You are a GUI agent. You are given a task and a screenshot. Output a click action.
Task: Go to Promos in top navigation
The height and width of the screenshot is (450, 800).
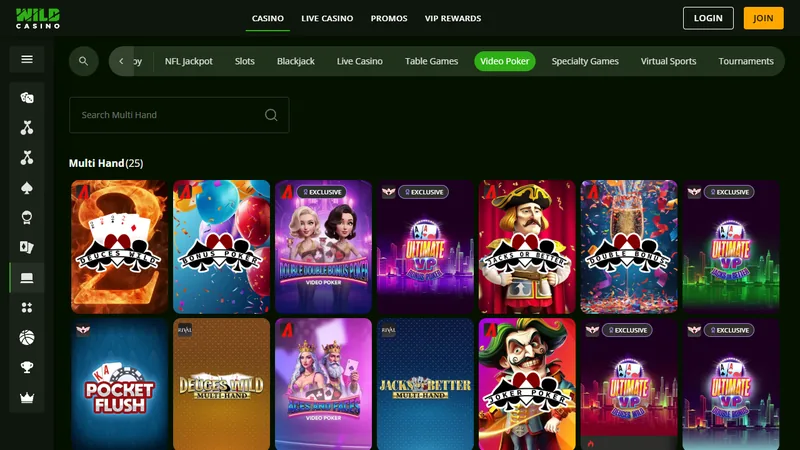click(389, 18)
